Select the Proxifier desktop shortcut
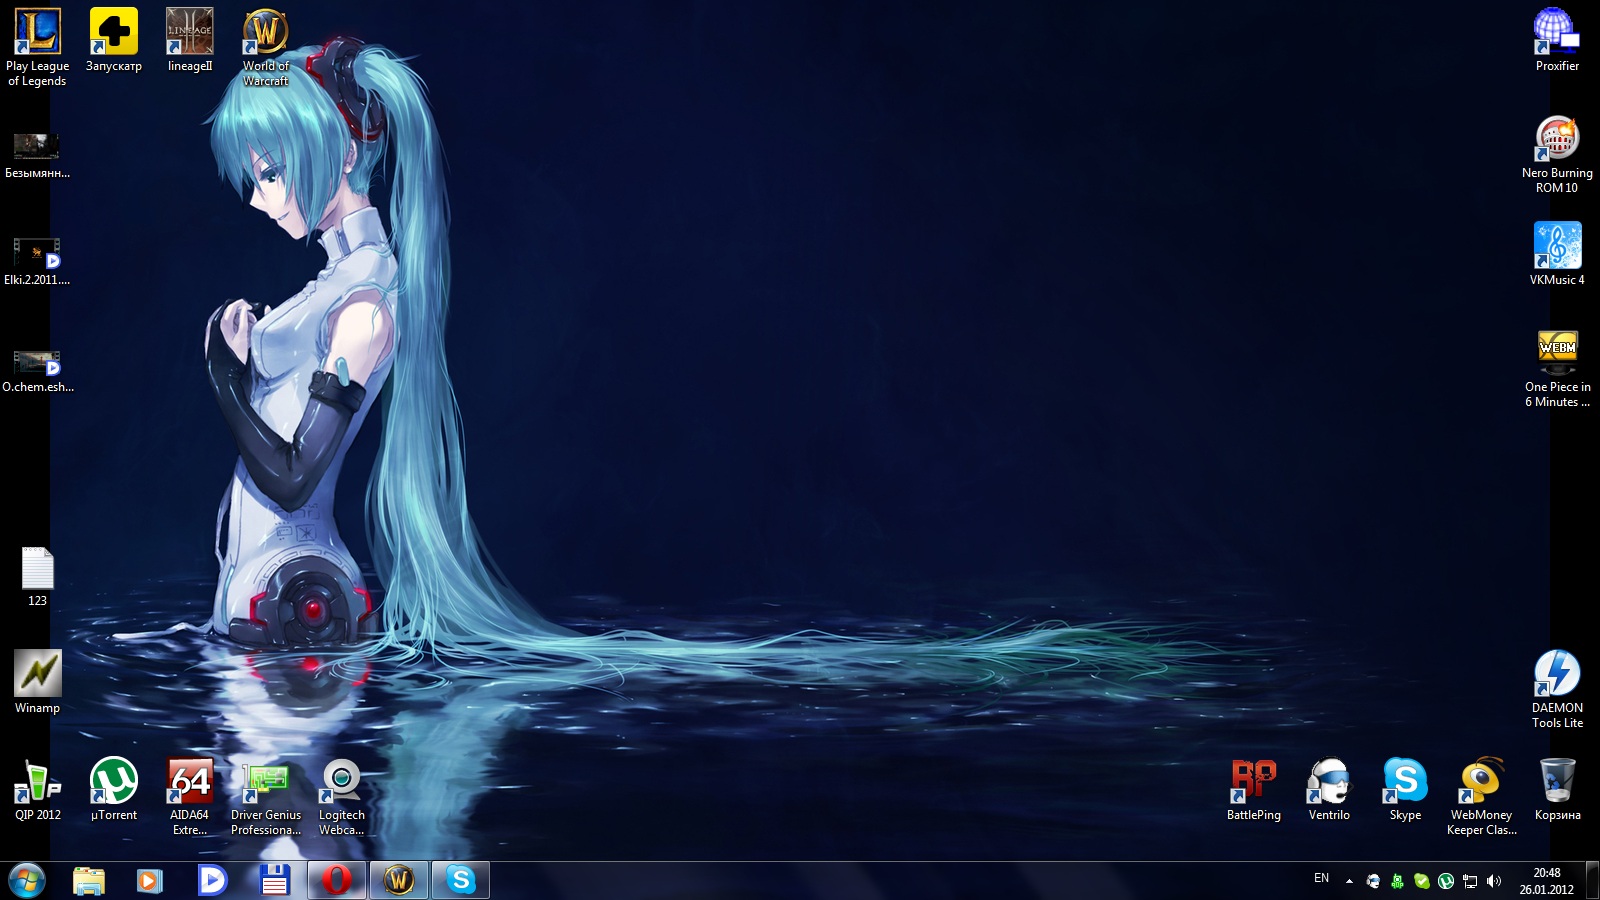The image size is (1600, 900). 1558,40
